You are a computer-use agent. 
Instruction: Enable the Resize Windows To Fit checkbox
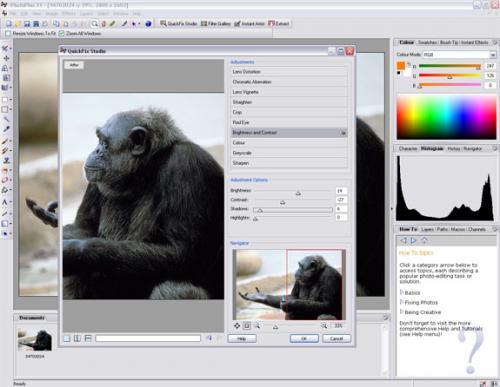pyautogui.click(x=8, y=33)
